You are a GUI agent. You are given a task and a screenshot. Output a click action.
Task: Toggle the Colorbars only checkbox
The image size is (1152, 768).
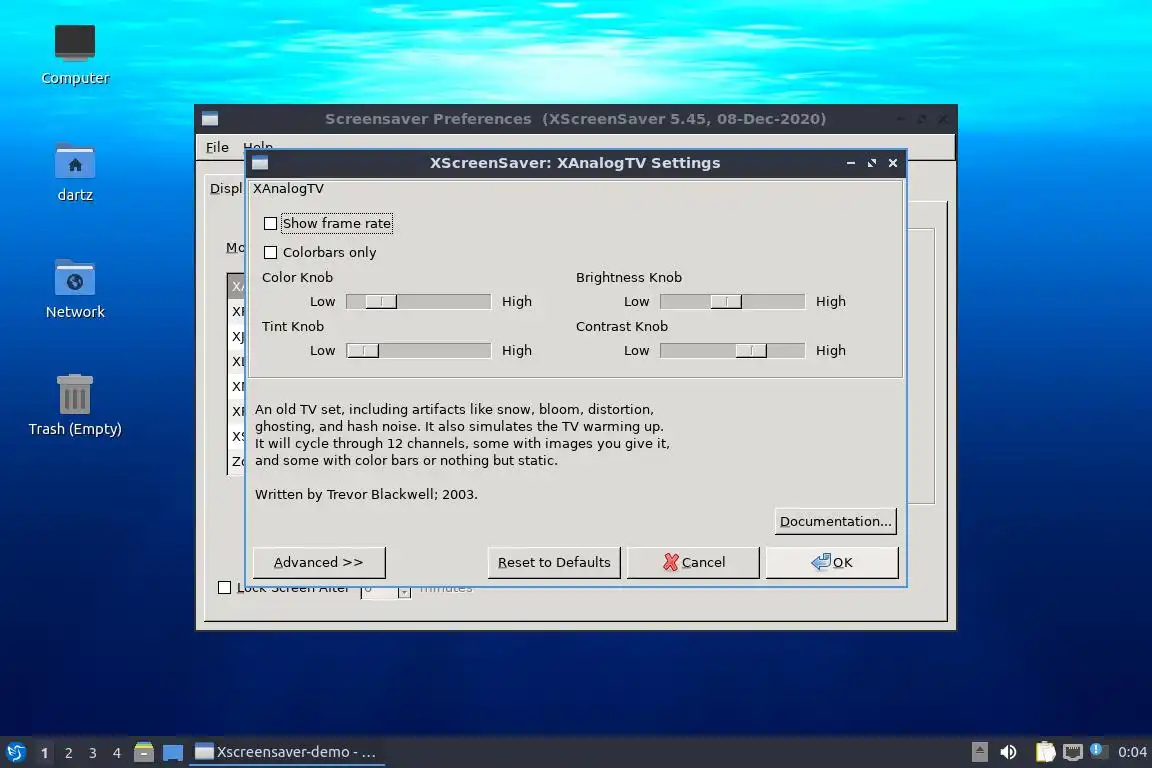click(270, 253)
